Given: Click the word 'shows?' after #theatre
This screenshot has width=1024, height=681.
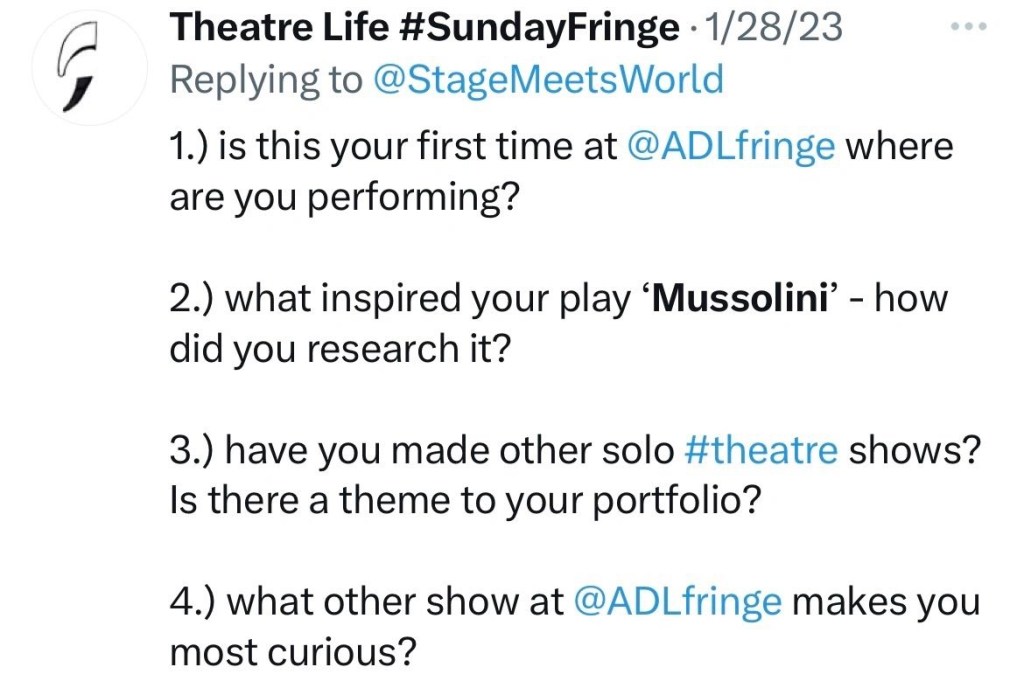Looking at the screenshot, I should [913, 451].
